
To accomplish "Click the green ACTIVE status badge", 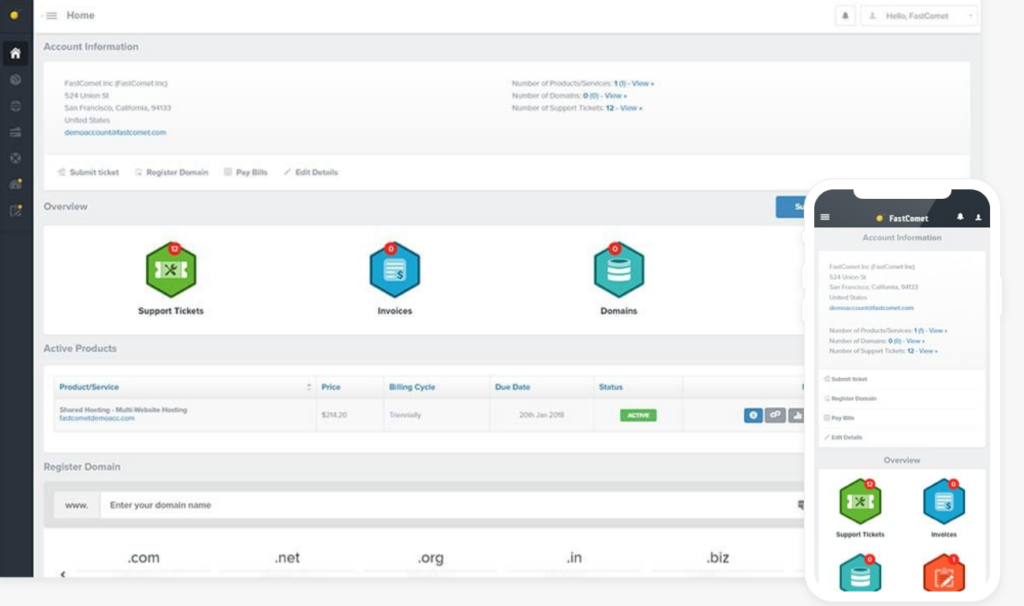I will [x=638, y=415].
